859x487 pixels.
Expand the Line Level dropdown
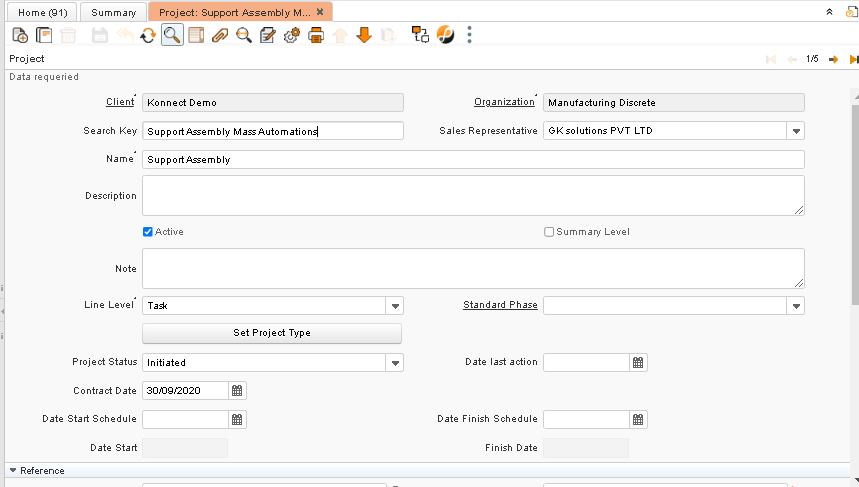pos(395,306)
